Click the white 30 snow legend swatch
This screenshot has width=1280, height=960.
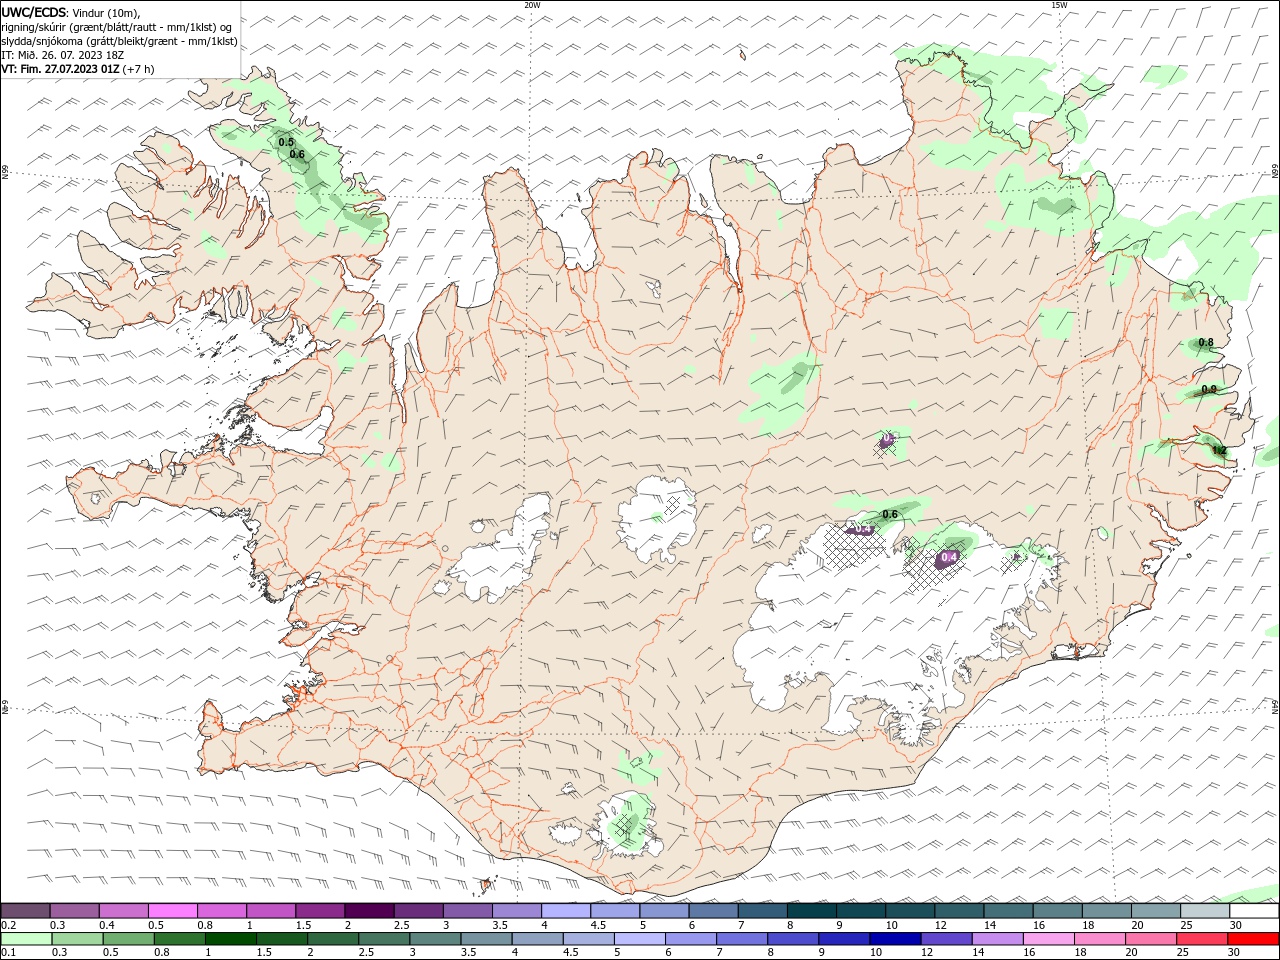pyautogui.click(x=1254, y=911)
